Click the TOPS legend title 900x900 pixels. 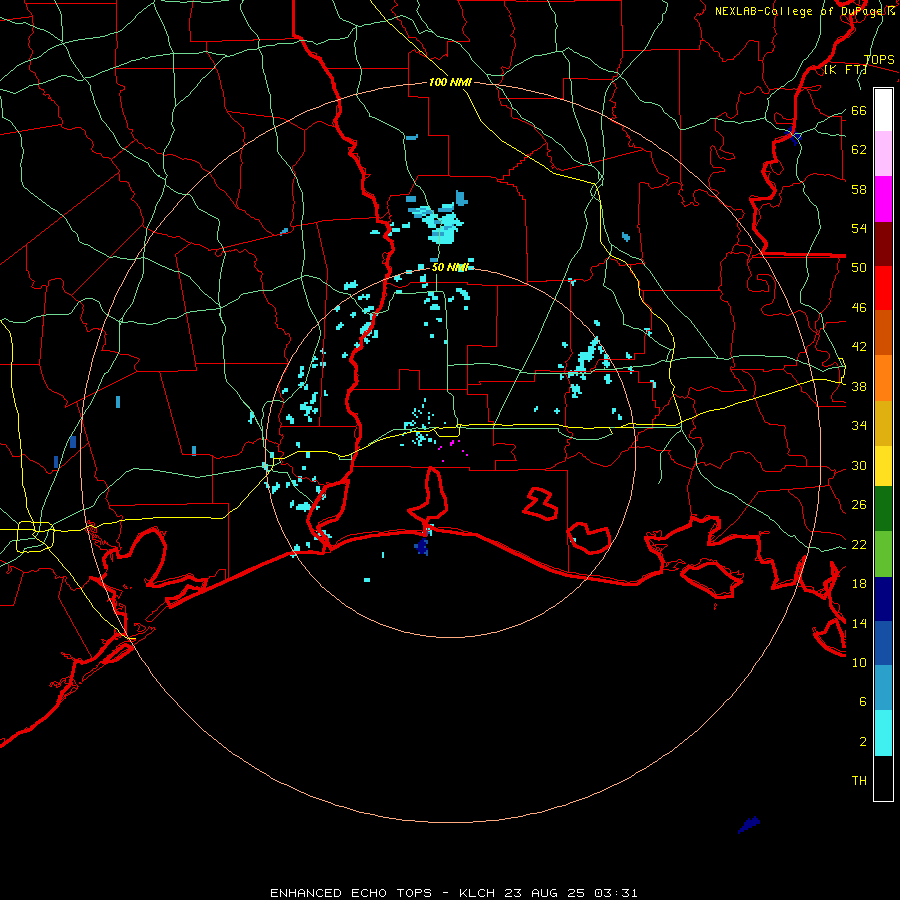[x=879, y=60]
